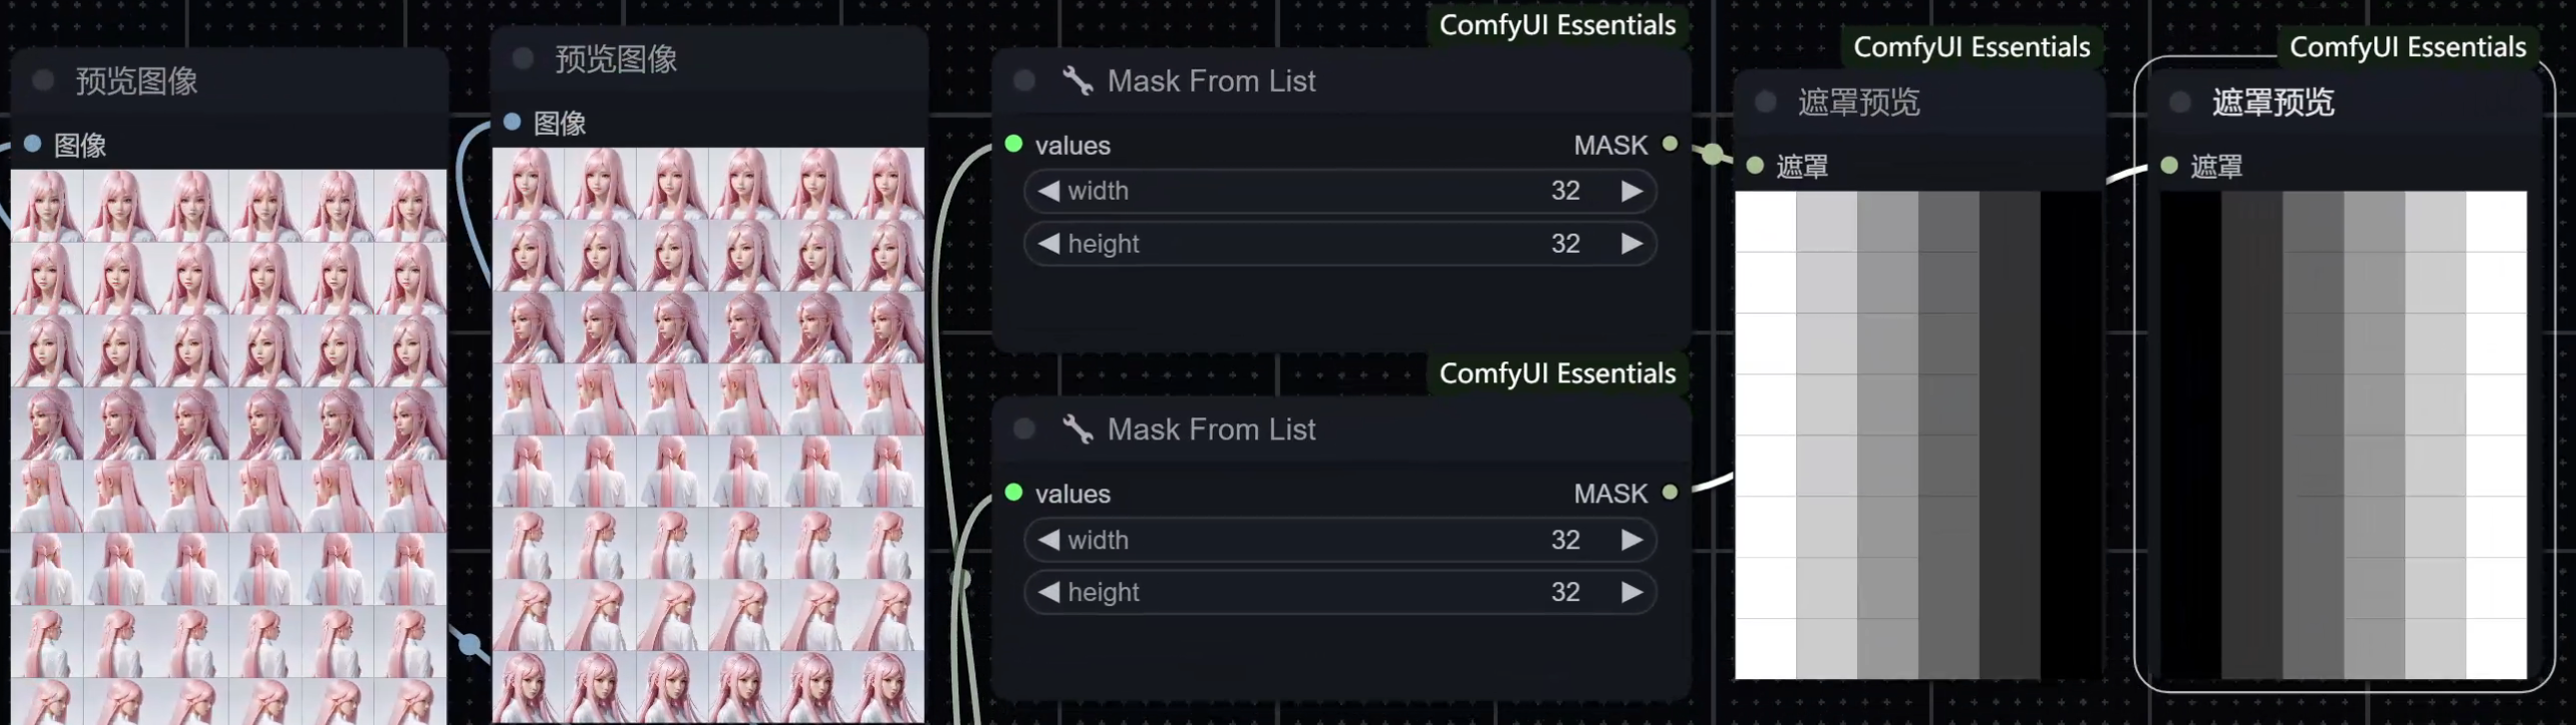The image size is (2576, 725).
Task: Click the MASK output dot of lower Mask From List
Action: click(x=1669, y=492)
